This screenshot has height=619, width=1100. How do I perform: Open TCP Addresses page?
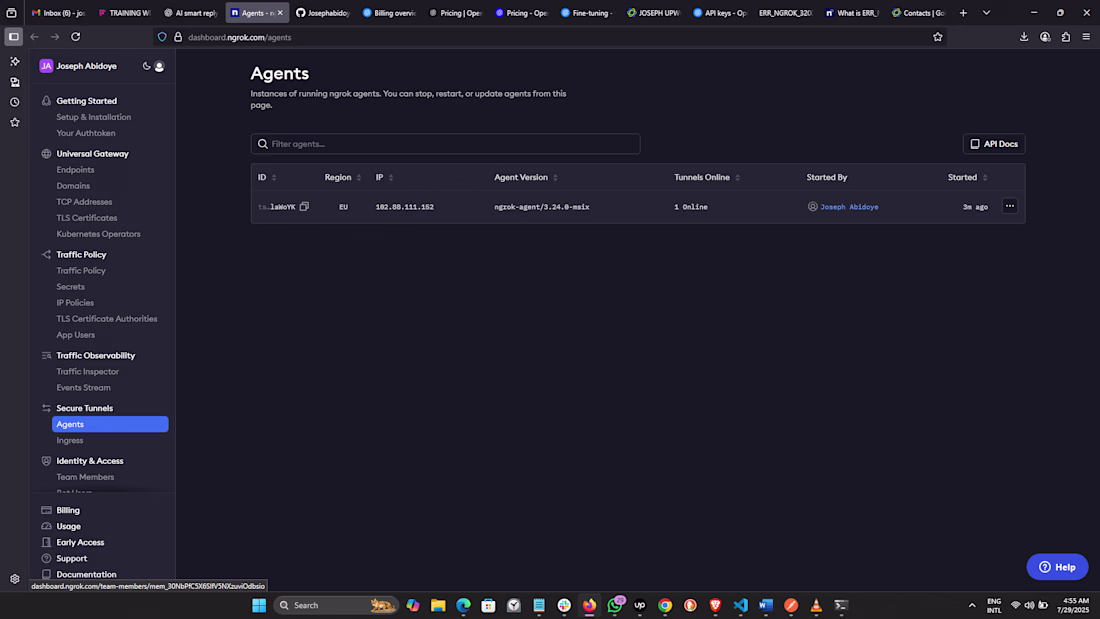click(84, 202)
